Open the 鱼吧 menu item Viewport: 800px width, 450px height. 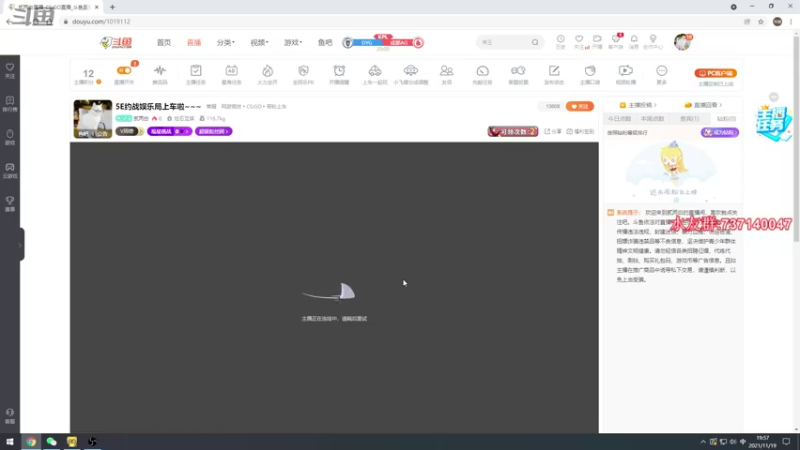point(325,42)
